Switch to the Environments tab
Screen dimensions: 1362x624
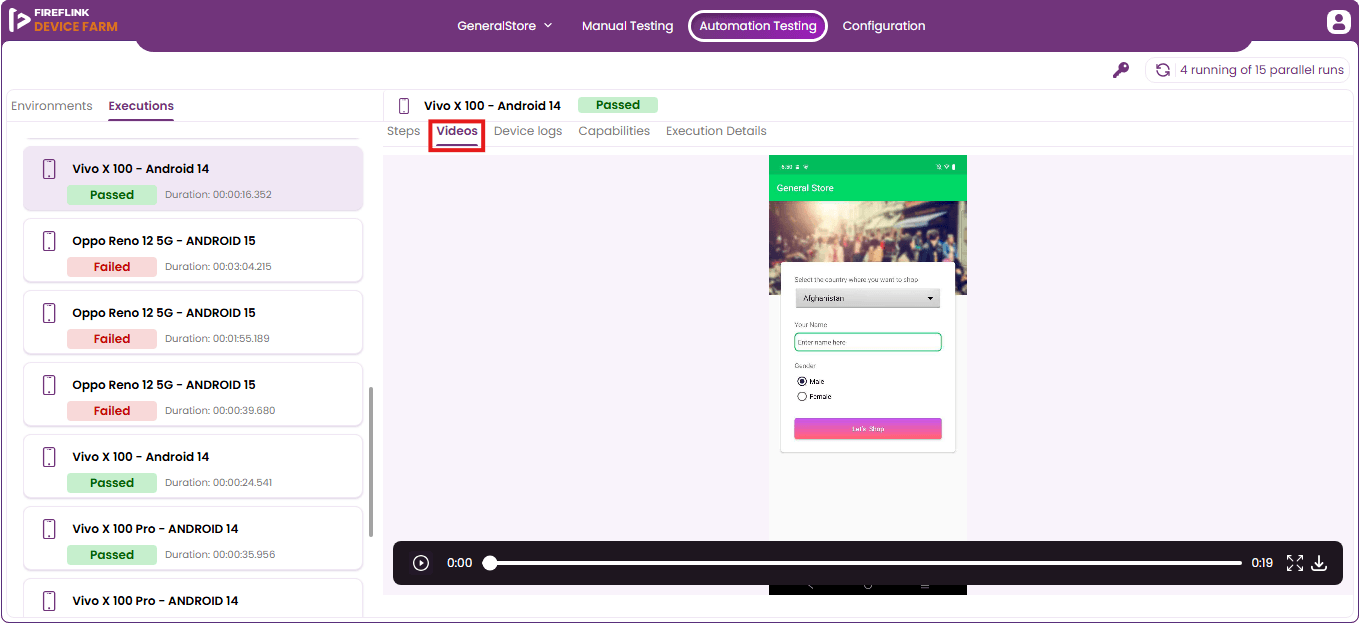click(52, 106)
